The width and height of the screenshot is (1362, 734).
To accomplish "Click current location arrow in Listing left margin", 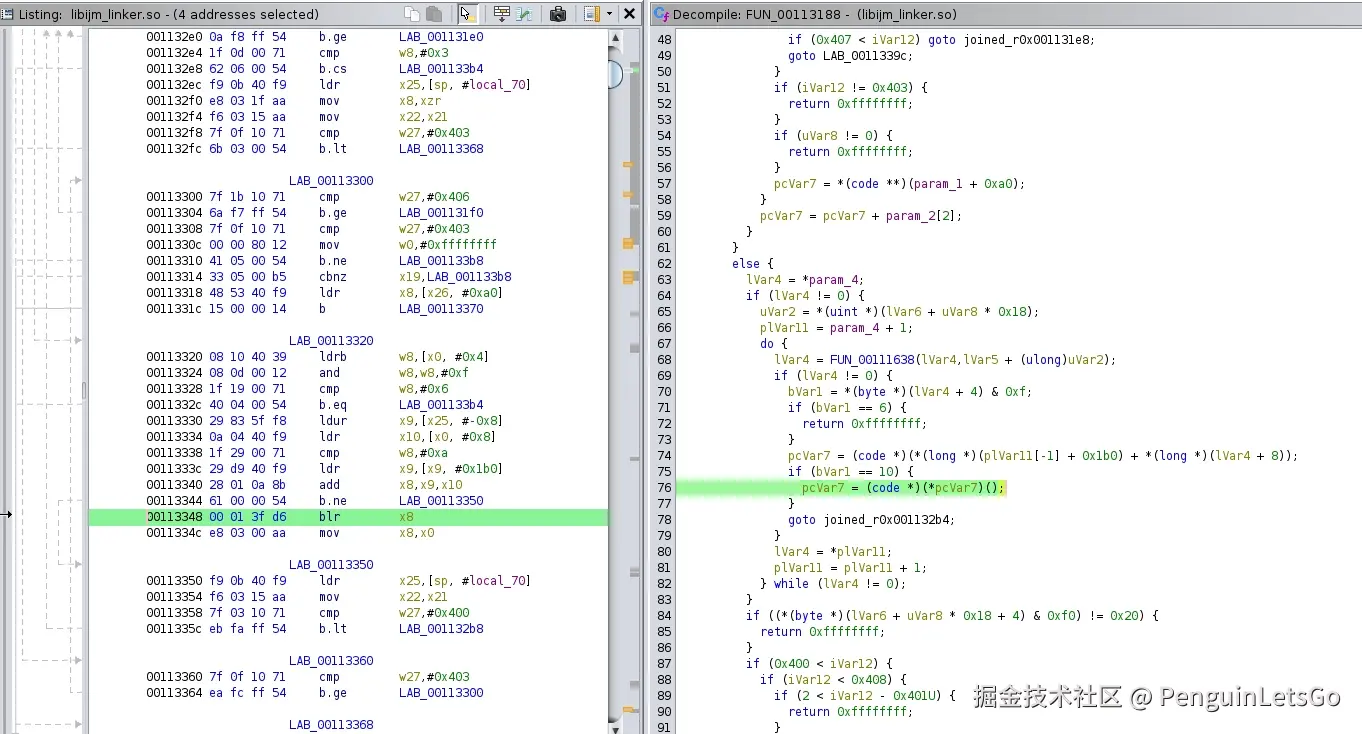I will click(x=7, y=514).
